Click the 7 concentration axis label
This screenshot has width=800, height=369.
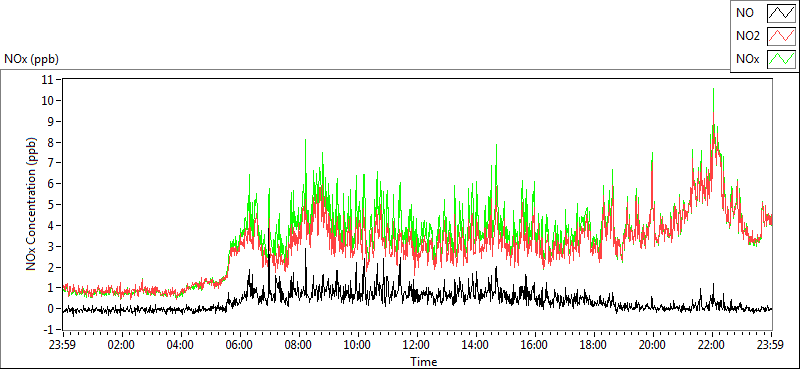(52, 163)
